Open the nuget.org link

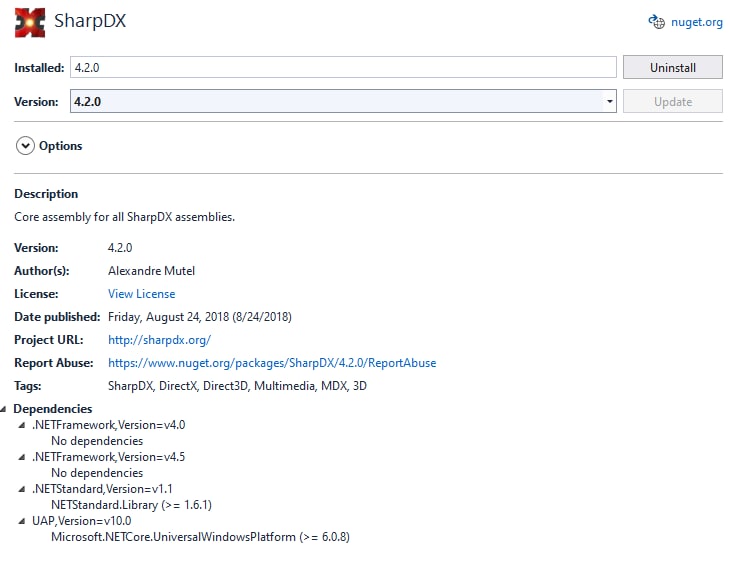point(696,22)
